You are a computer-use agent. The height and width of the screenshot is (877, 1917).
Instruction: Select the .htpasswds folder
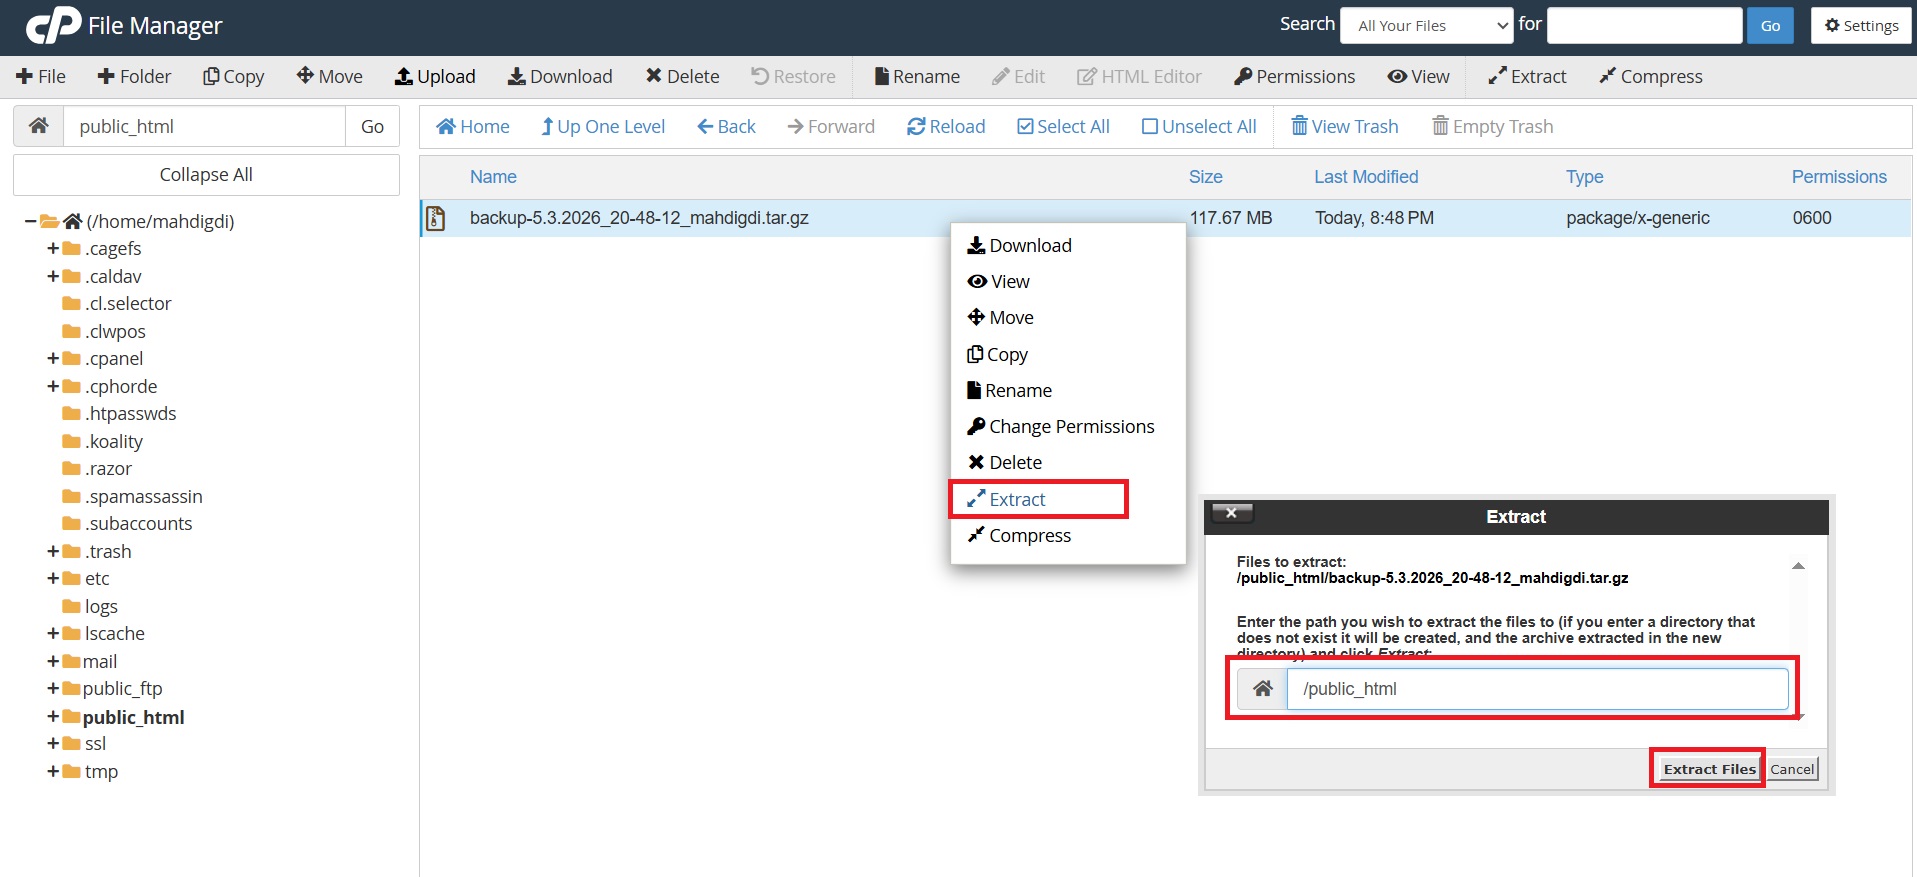click(119, 413)
